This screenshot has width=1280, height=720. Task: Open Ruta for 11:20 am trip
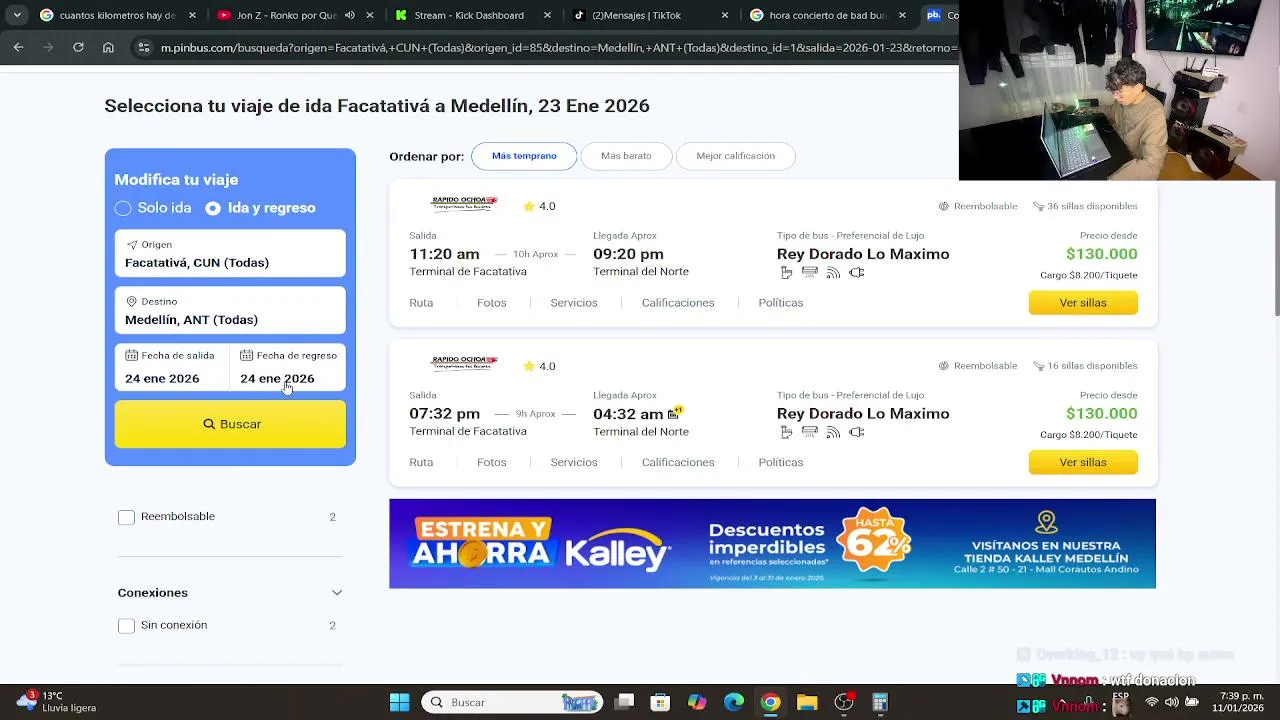[421, 303]
